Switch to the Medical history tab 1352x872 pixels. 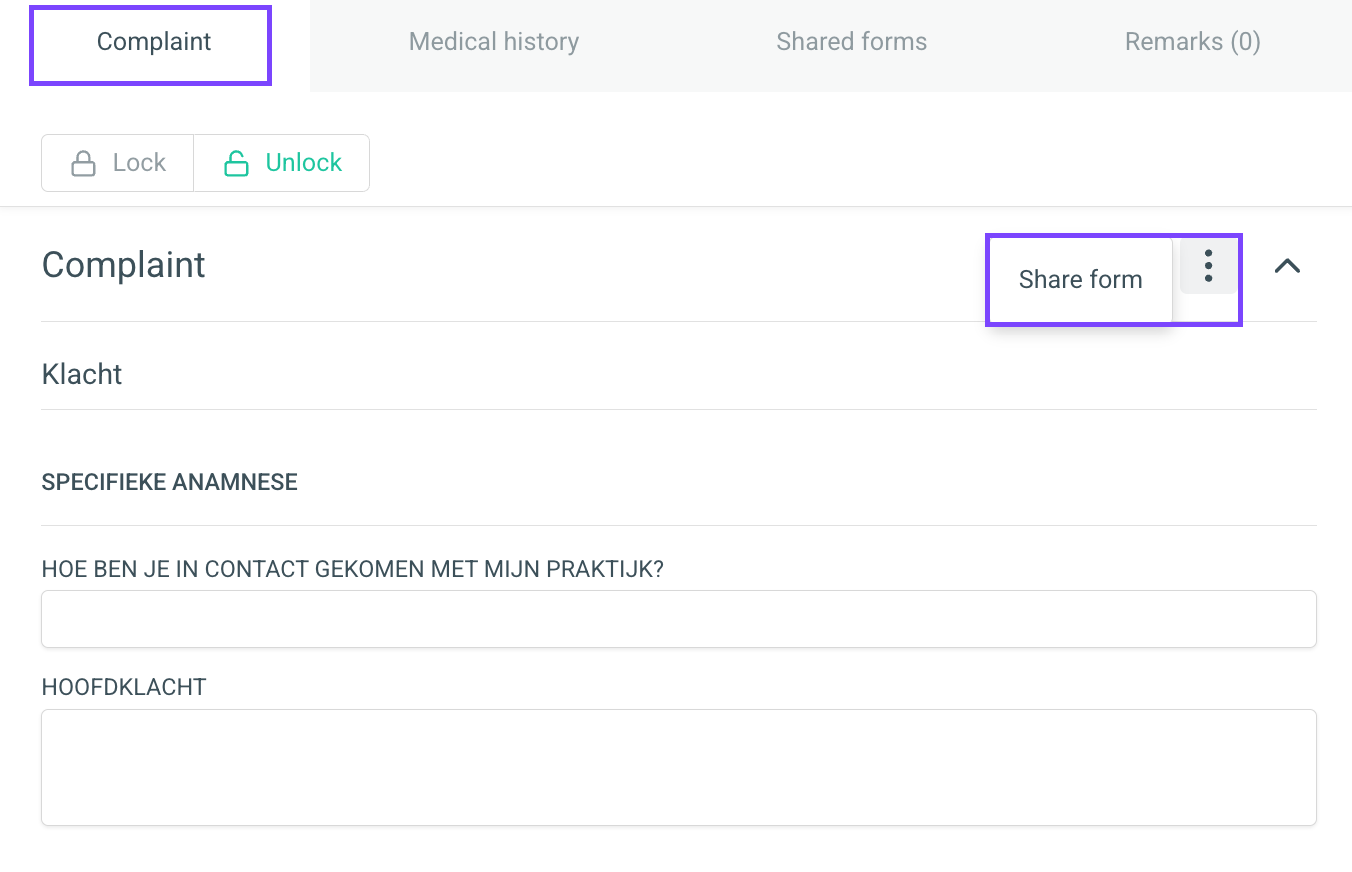(494, 42)
